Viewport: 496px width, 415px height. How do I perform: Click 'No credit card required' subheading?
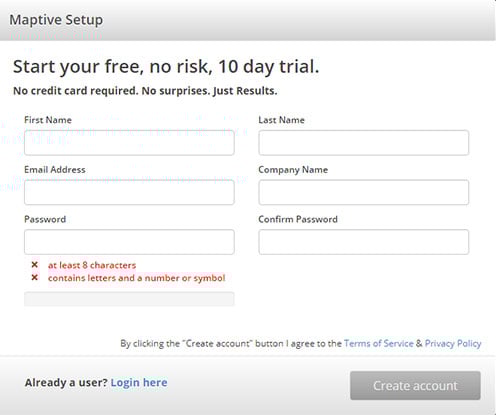(145, 91)
